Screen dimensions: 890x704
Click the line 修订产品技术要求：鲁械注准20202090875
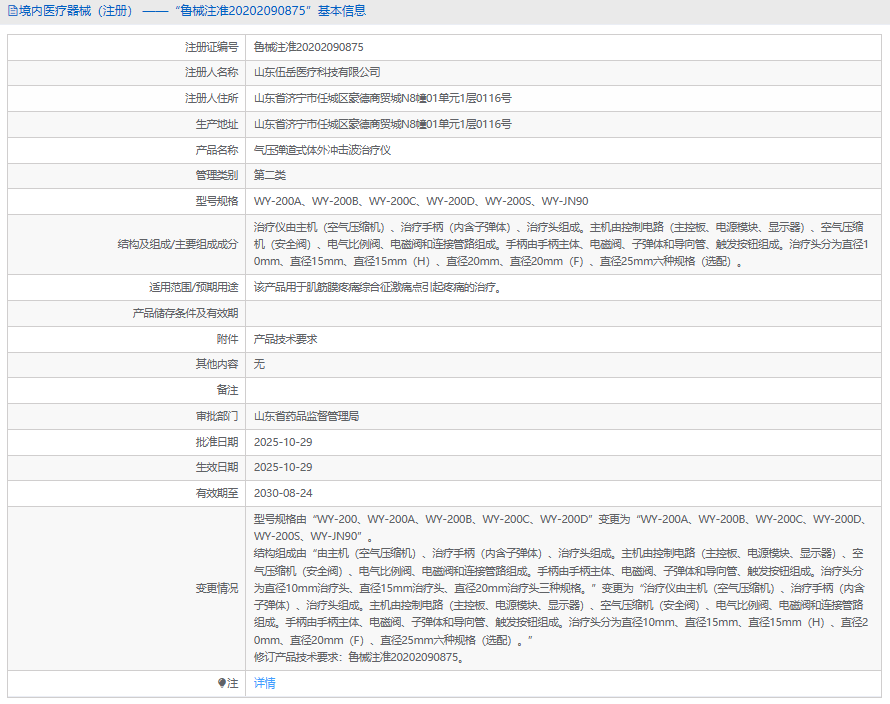pyautogui.click(x=360, y=657)
